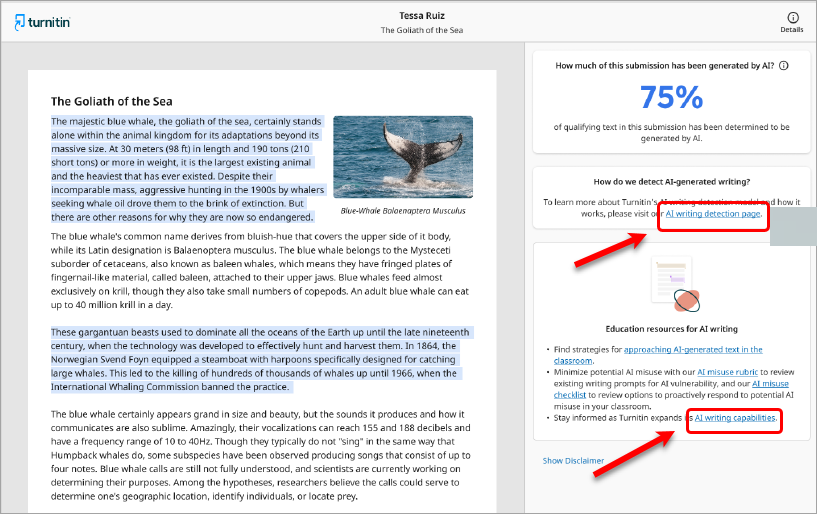Open the AI writing capabilities link
Screen dimensions: 817x514
735,418
